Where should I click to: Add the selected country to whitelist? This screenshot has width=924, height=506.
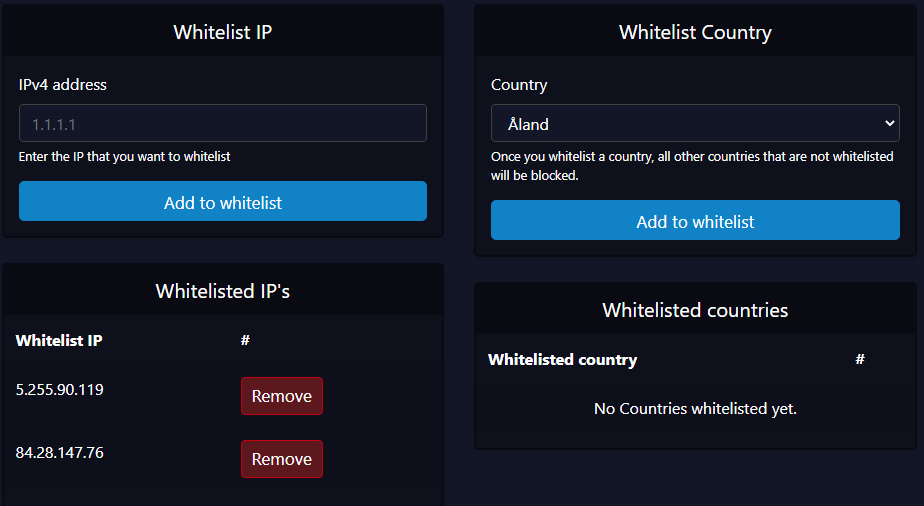tap(695, 221)
